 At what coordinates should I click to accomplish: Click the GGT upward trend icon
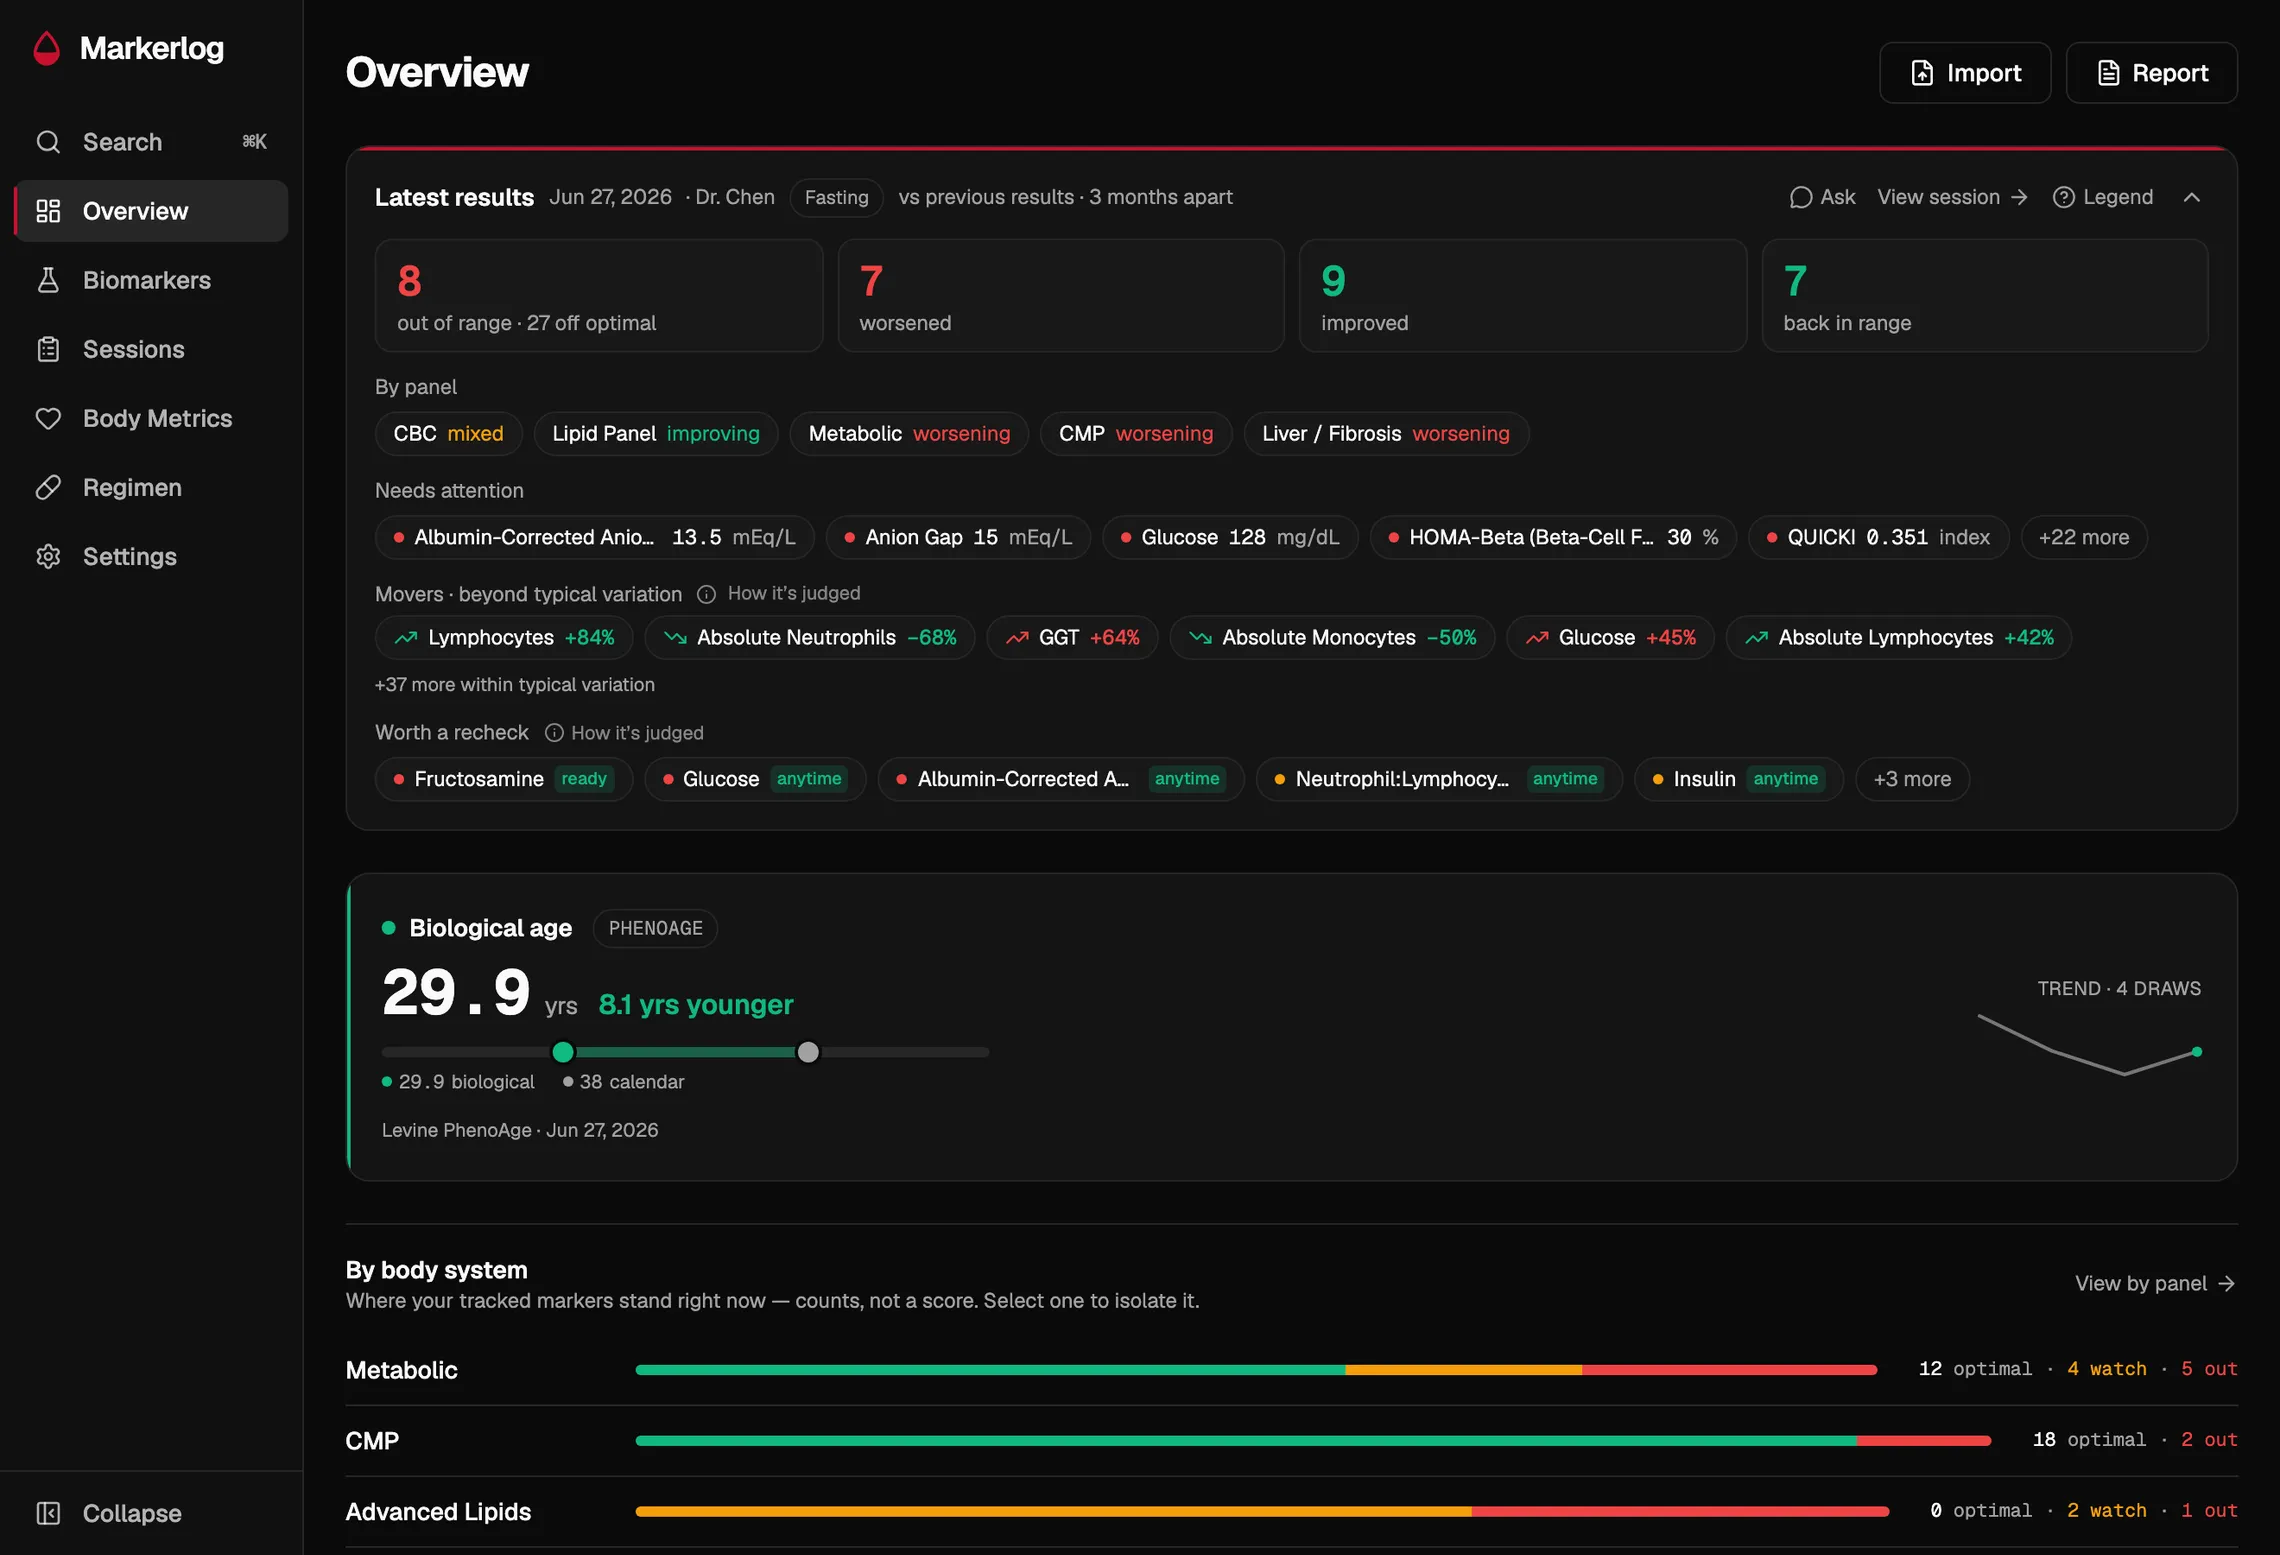[x=1017, y=638]
